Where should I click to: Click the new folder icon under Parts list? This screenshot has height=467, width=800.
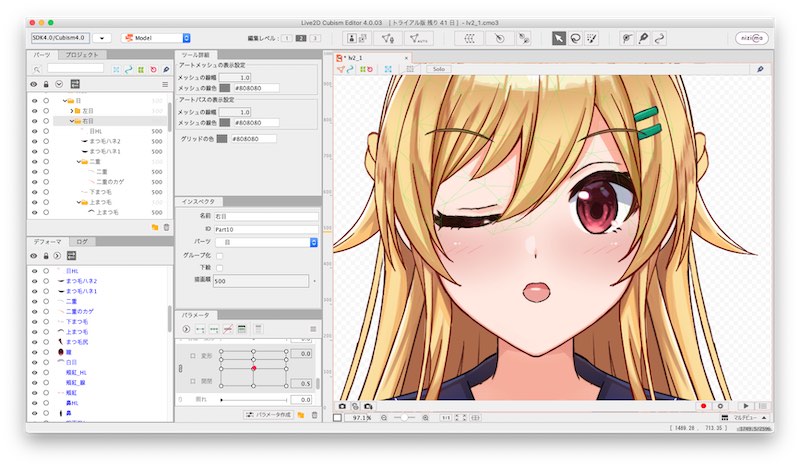(x=155, y=227)
